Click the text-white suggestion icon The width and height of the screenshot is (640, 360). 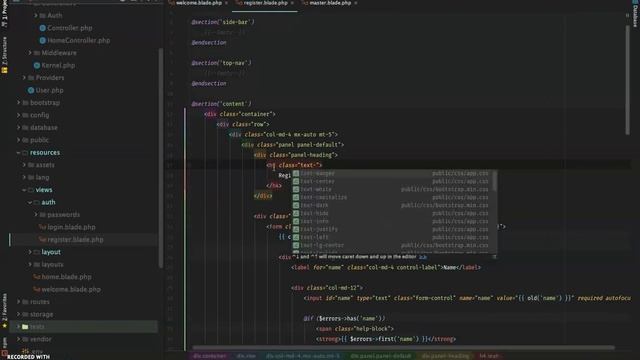(296, 189)
